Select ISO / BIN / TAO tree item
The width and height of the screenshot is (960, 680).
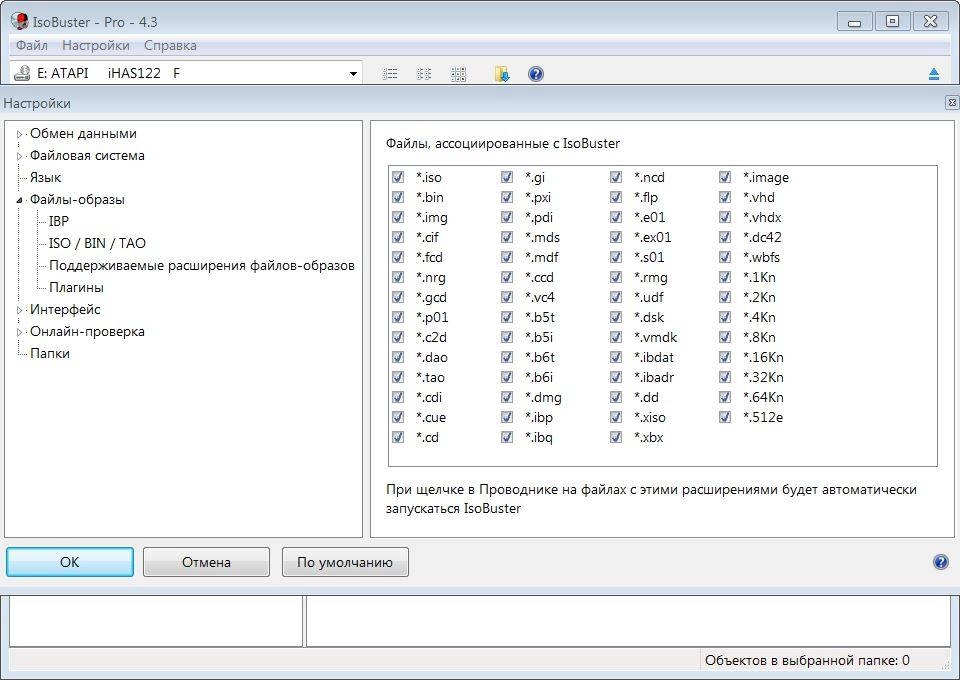pyautogui.click(x=97, y=243)
